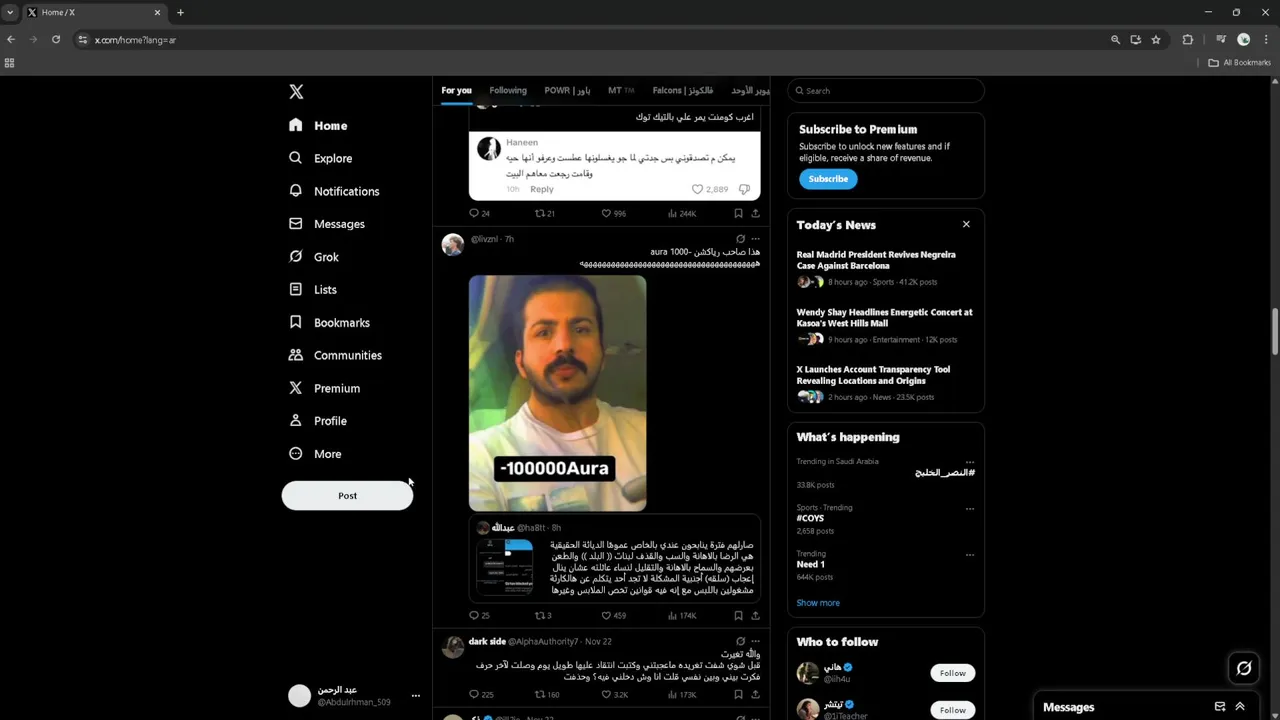Open Explore from the sidebar

(x=321, y=158)
